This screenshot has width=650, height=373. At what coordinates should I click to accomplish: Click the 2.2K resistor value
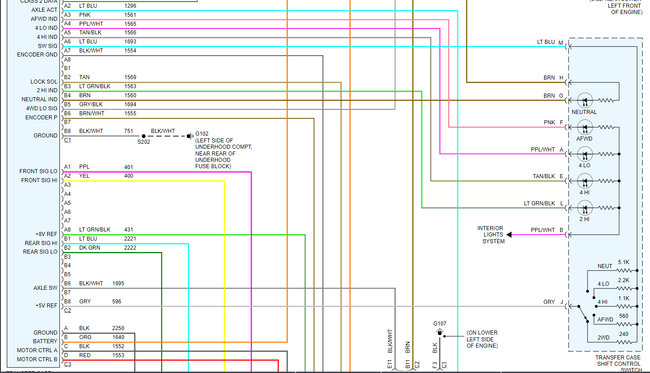pos(623,281)
